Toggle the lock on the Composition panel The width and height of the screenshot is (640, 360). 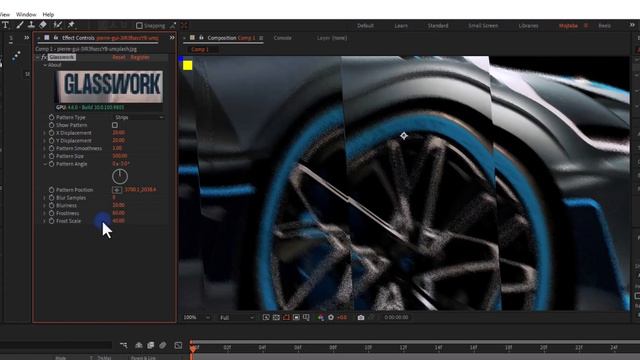[201, 38]
